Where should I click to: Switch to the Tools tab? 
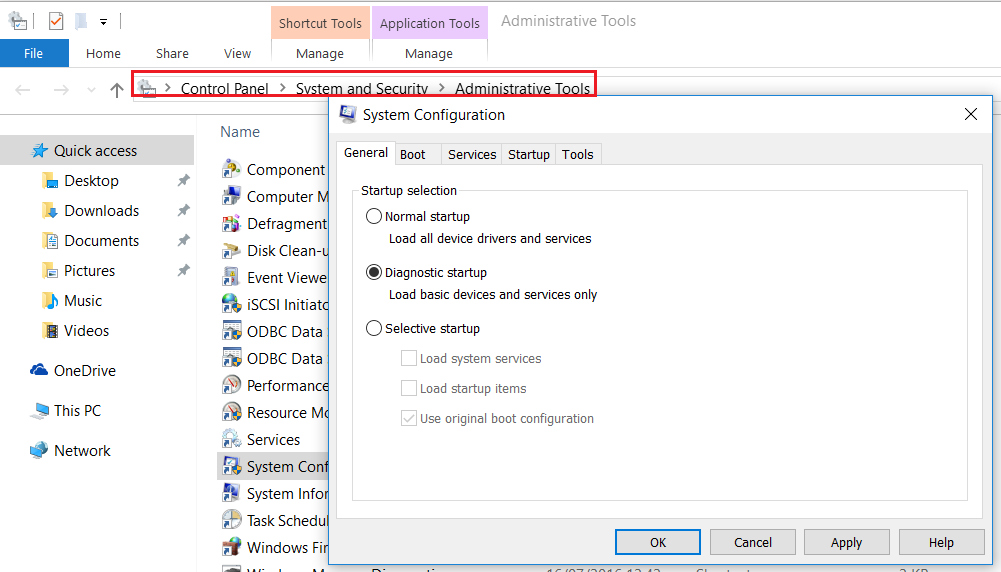coord(578,154)
